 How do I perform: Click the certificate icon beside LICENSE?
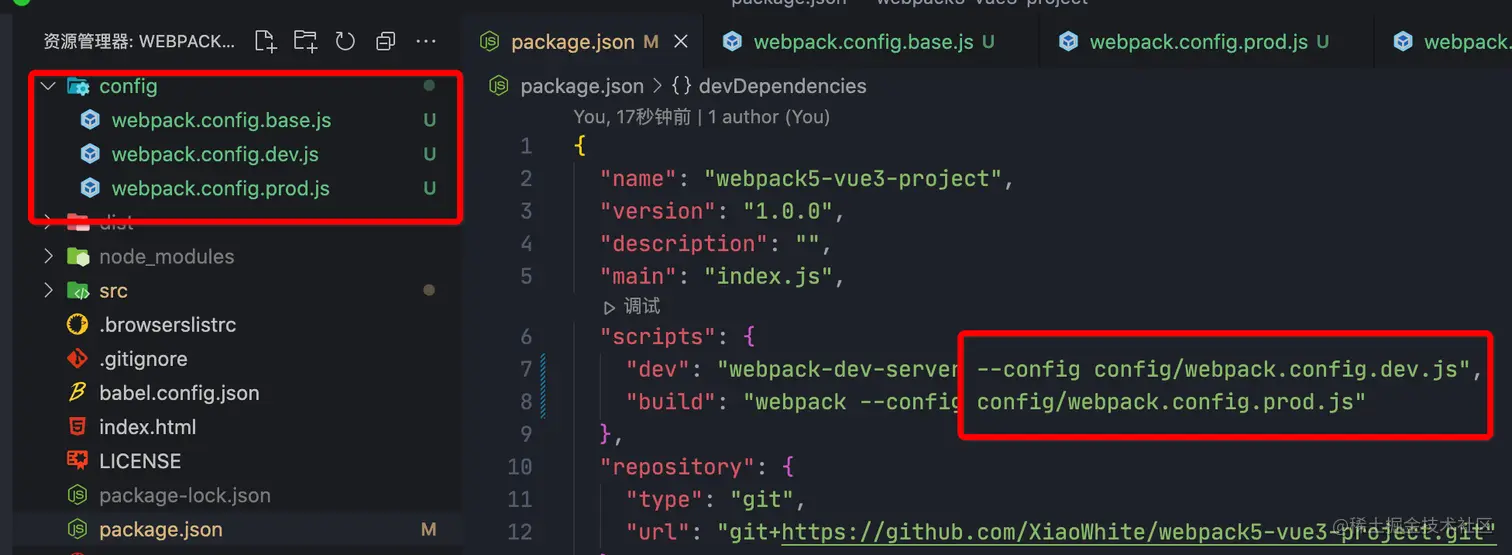77,461
